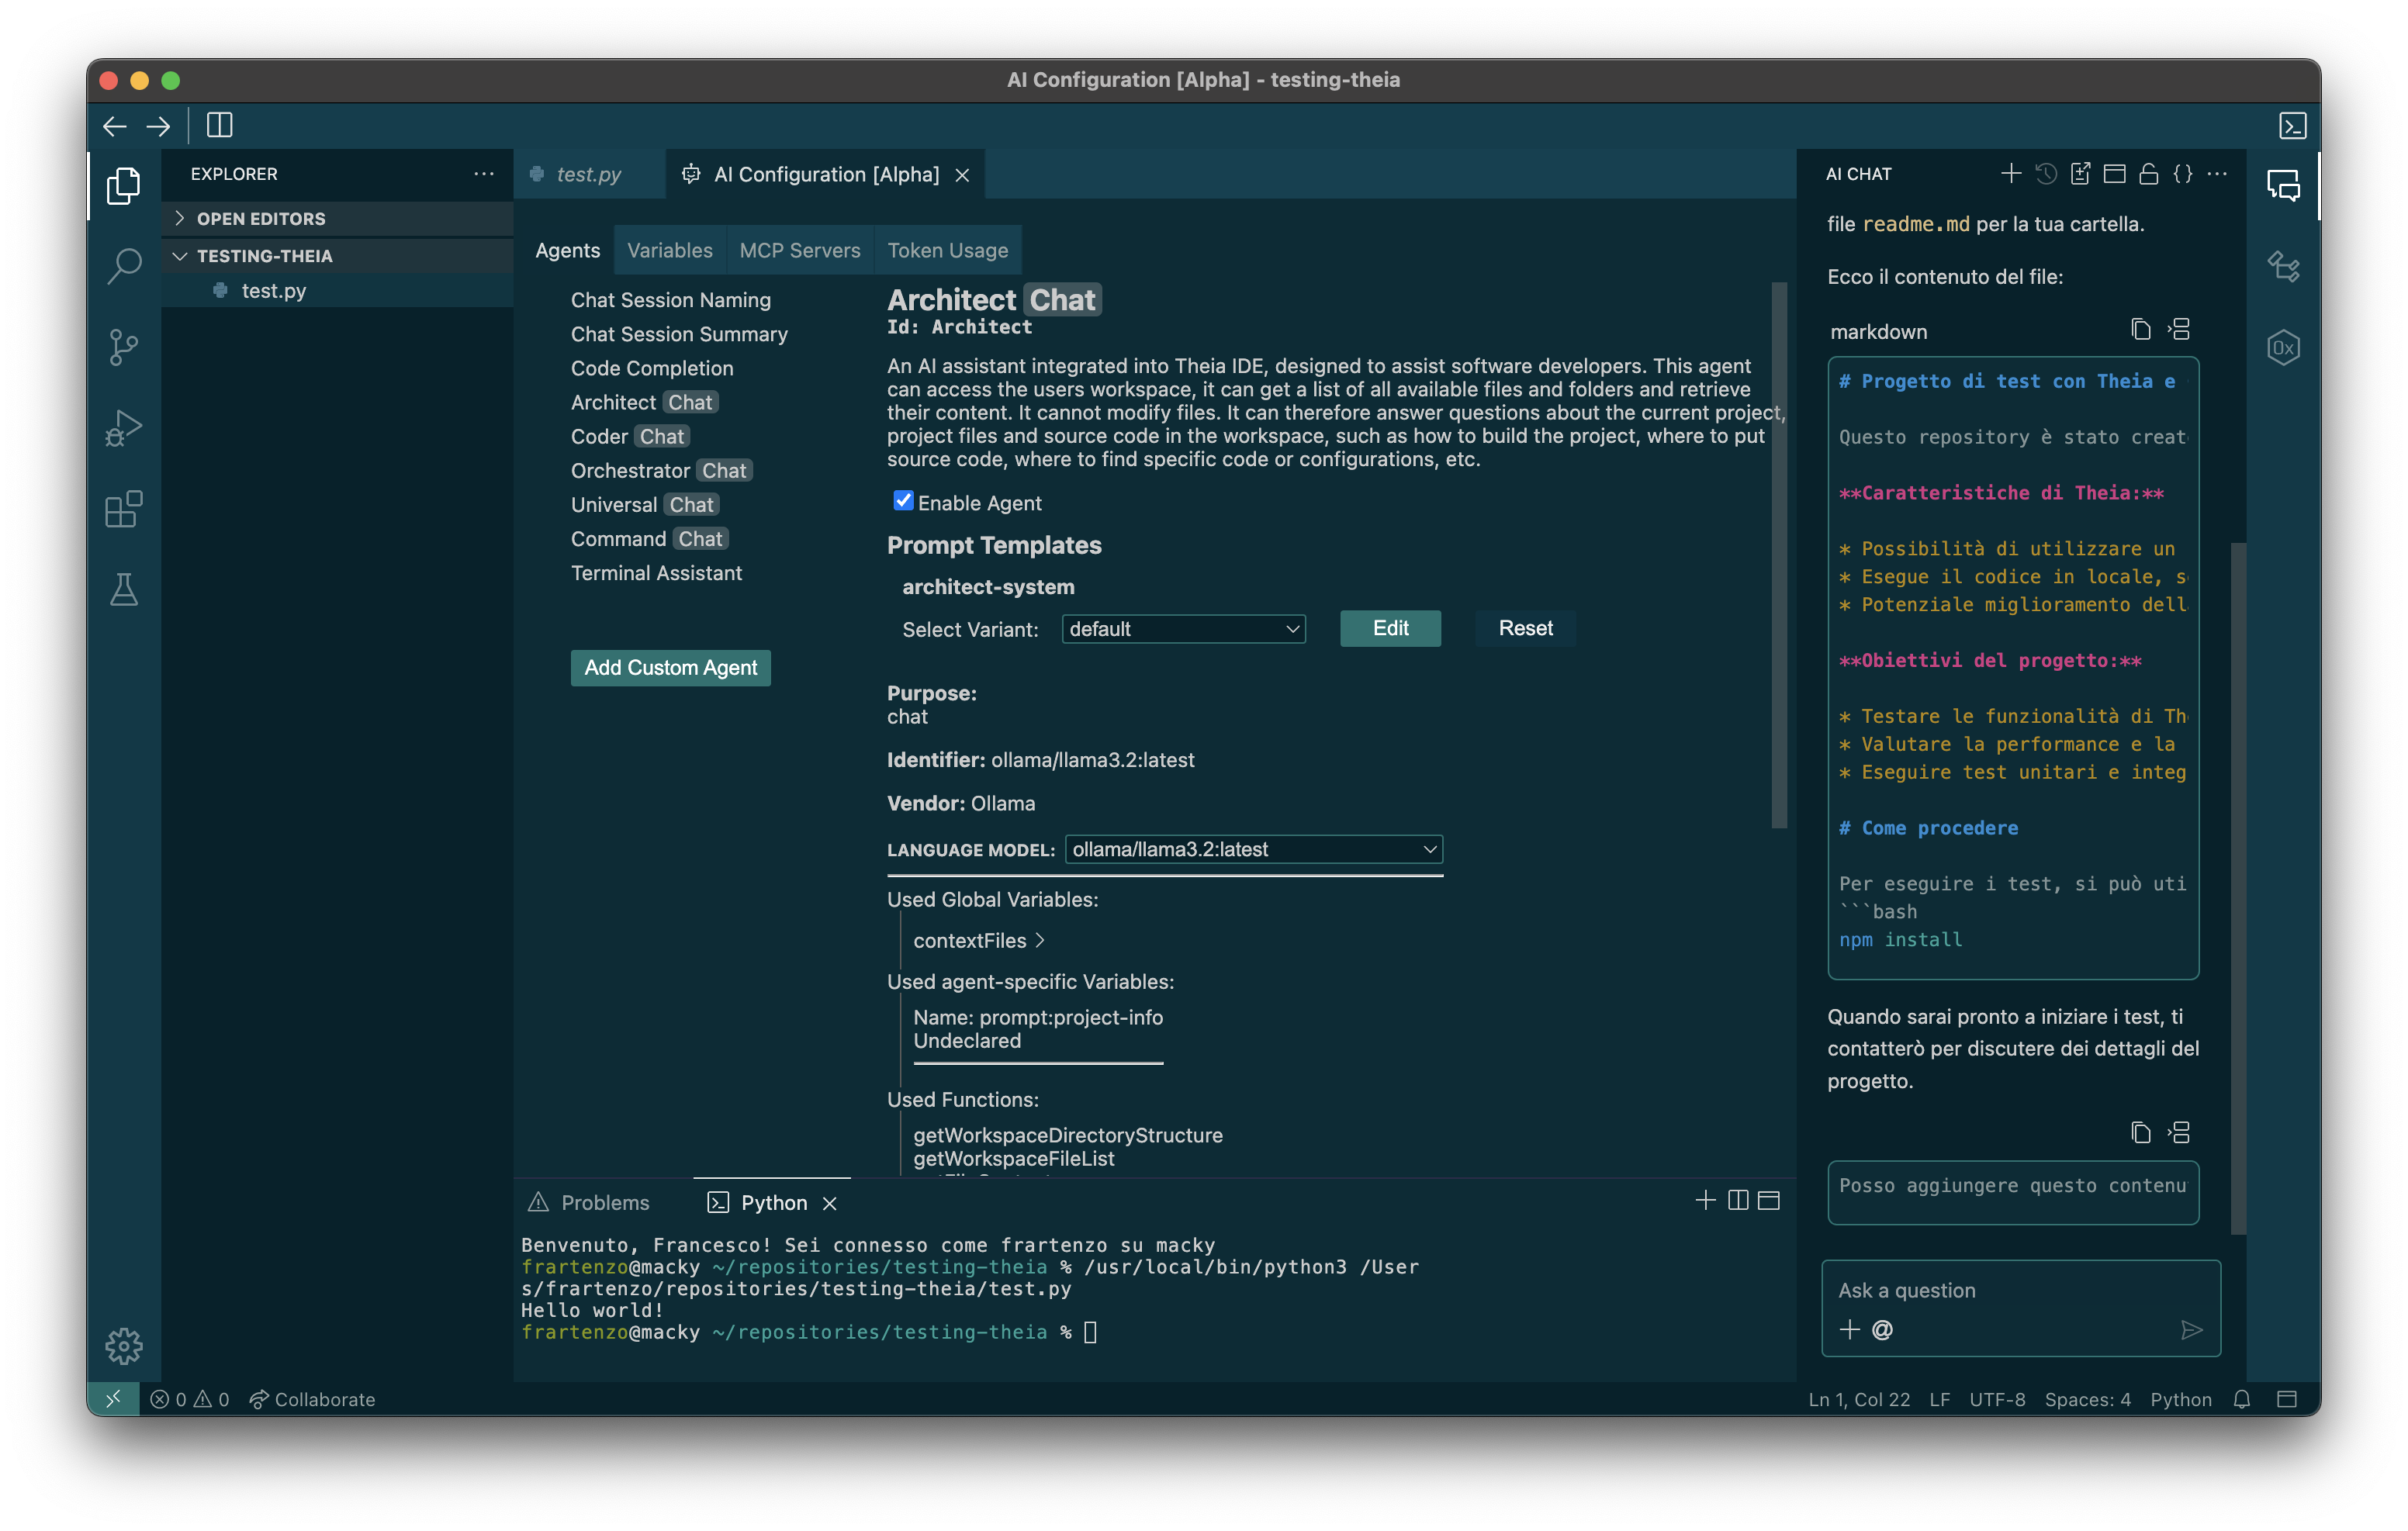Close the Python terminal tab

pos(830,1204)
